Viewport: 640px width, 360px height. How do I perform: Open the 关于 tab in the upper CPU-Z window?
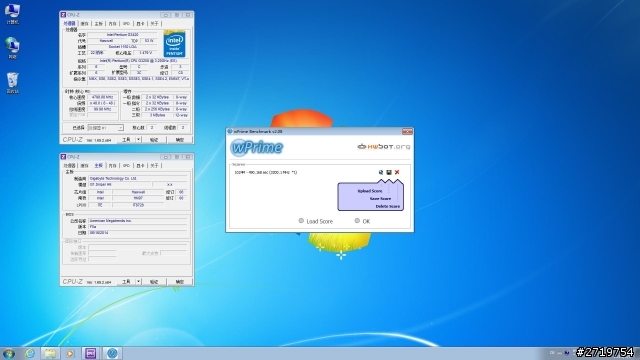[154, 24]
